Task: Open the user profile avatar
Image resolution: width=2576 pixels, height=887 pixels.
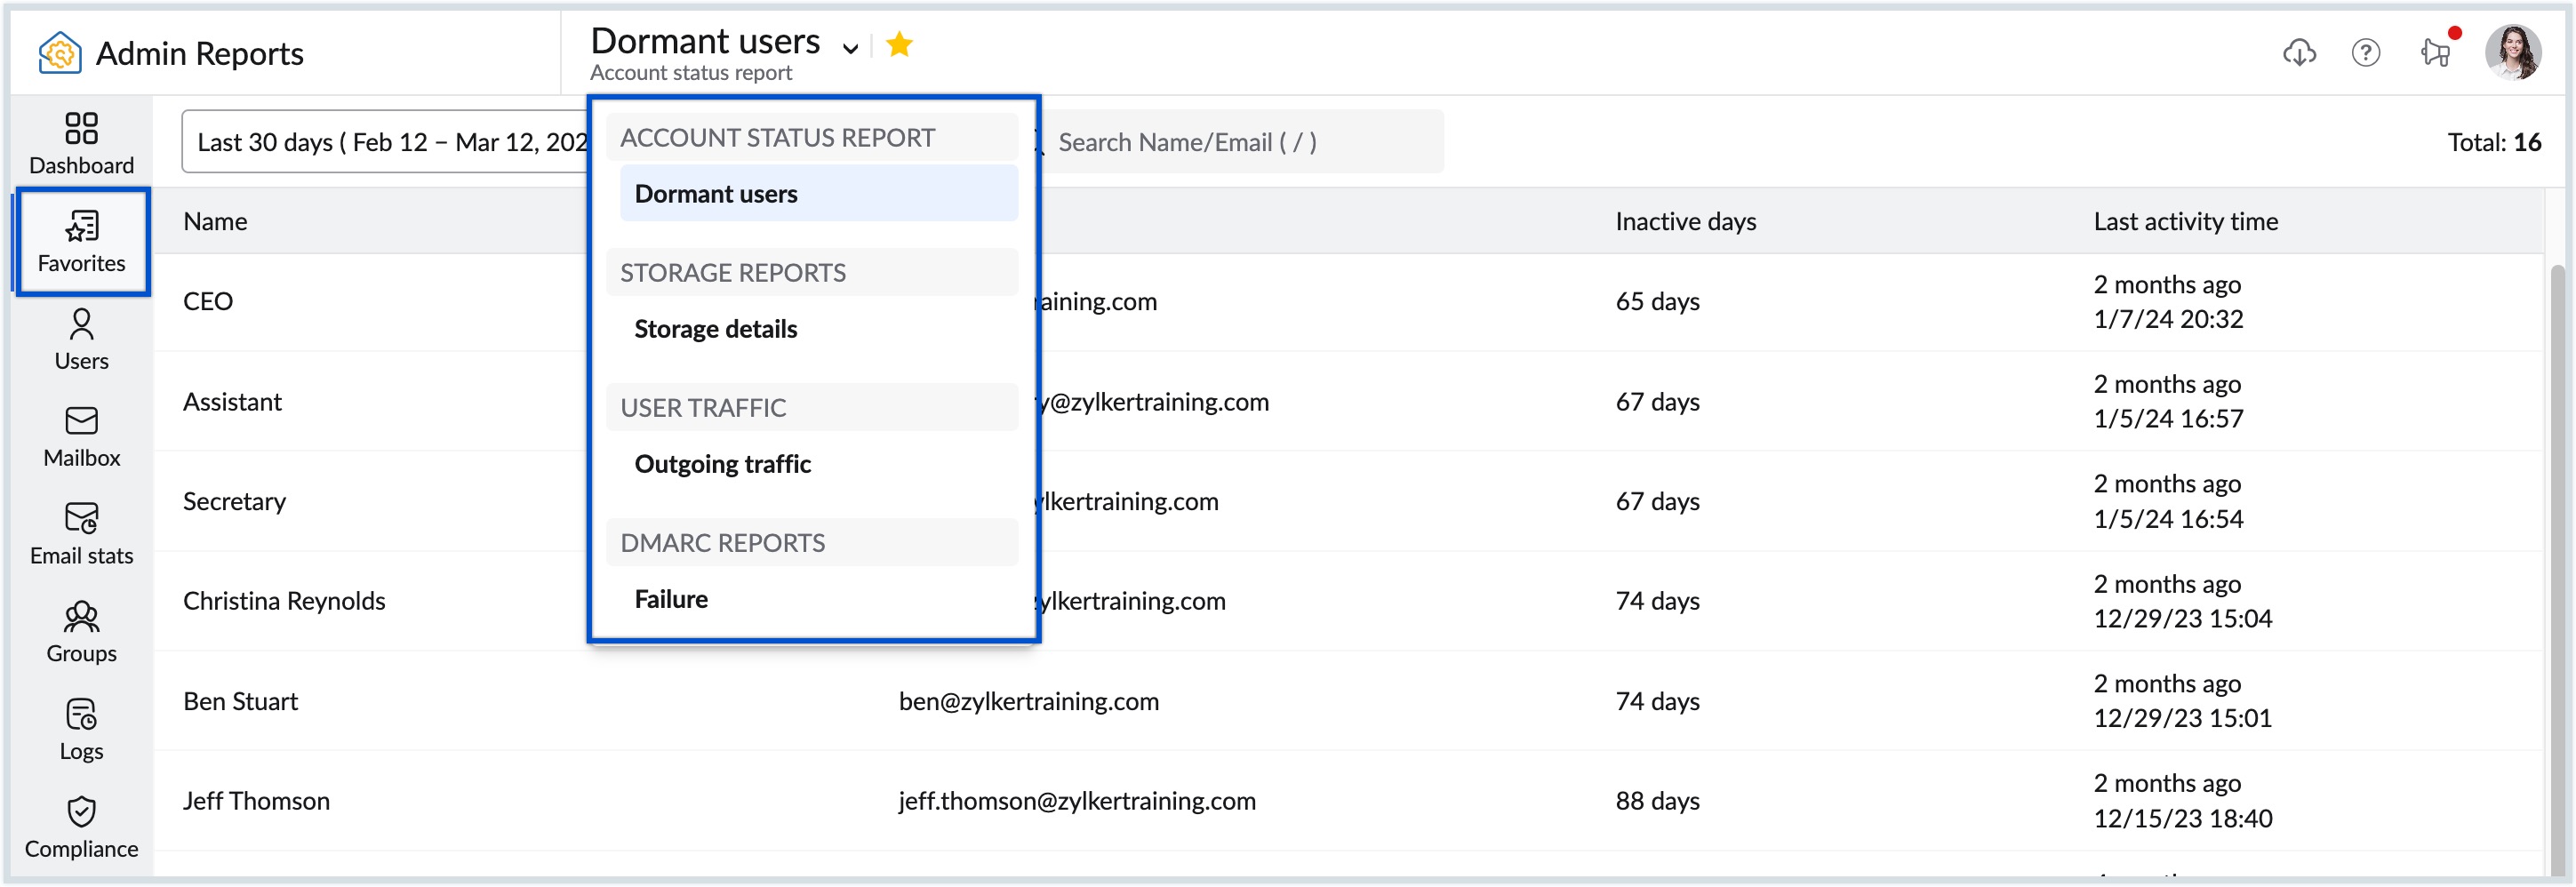Action: coord(2512,52)
